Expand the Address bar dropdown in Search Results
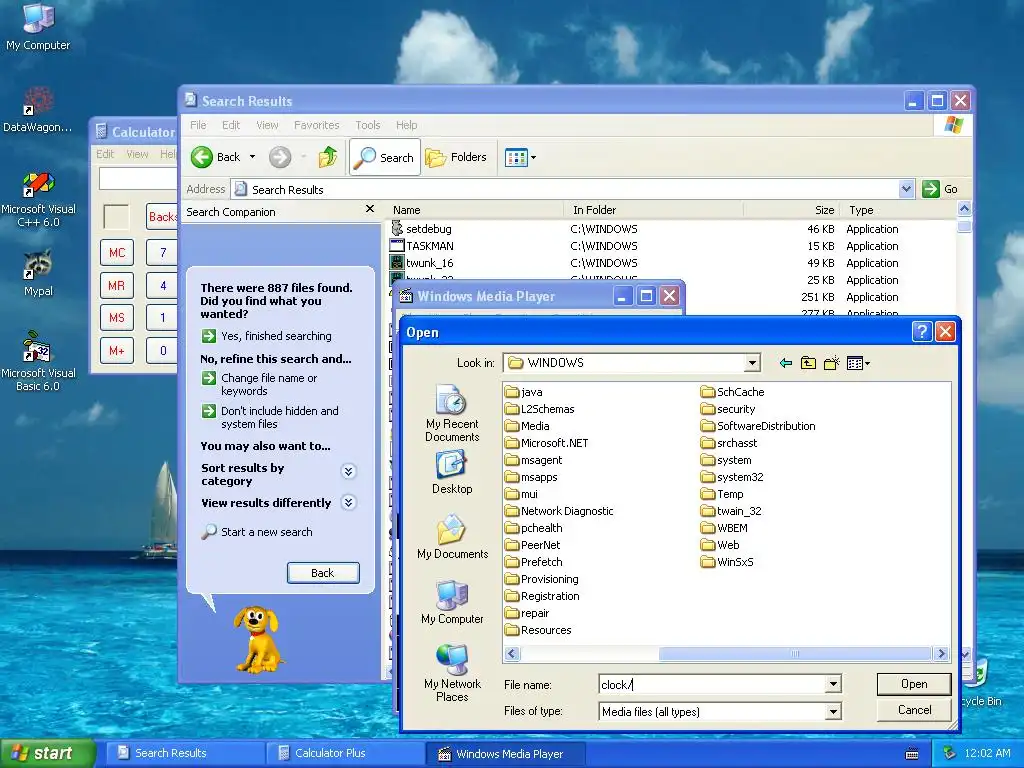 [906, 189]
